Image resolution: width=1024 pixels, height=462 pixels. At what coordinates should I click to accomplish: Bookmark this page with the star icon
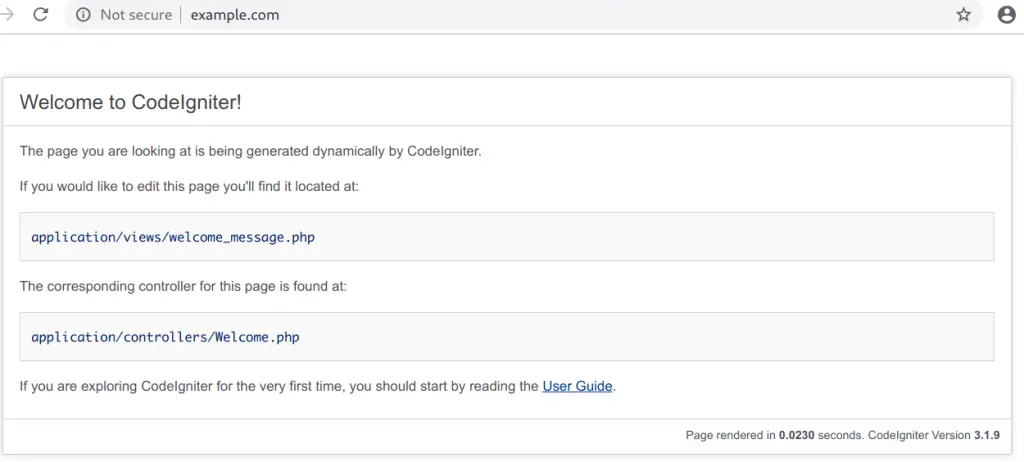point(963,14)
